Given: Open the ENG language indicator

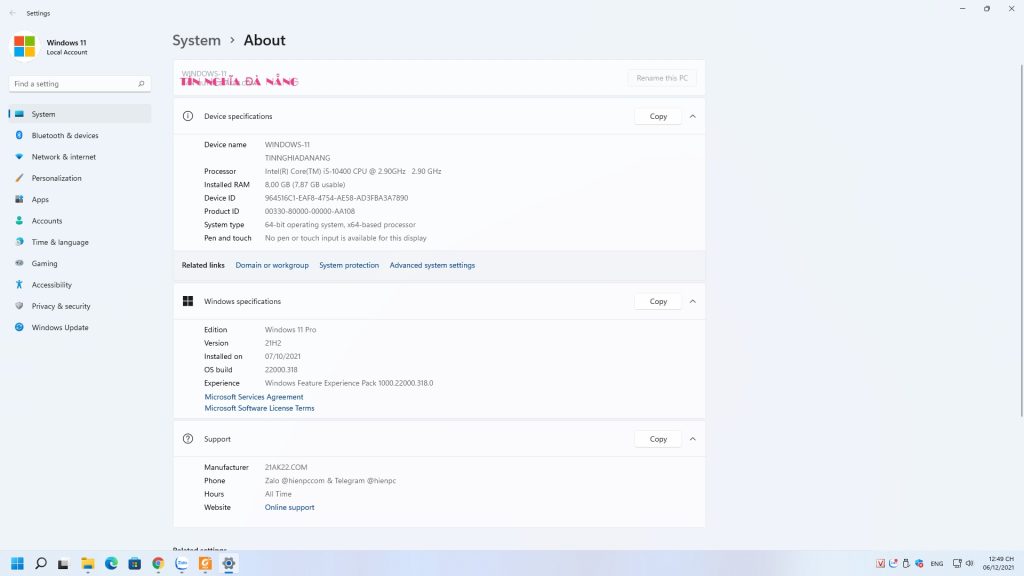Looking at the screenshot, I should pos(936,564).
